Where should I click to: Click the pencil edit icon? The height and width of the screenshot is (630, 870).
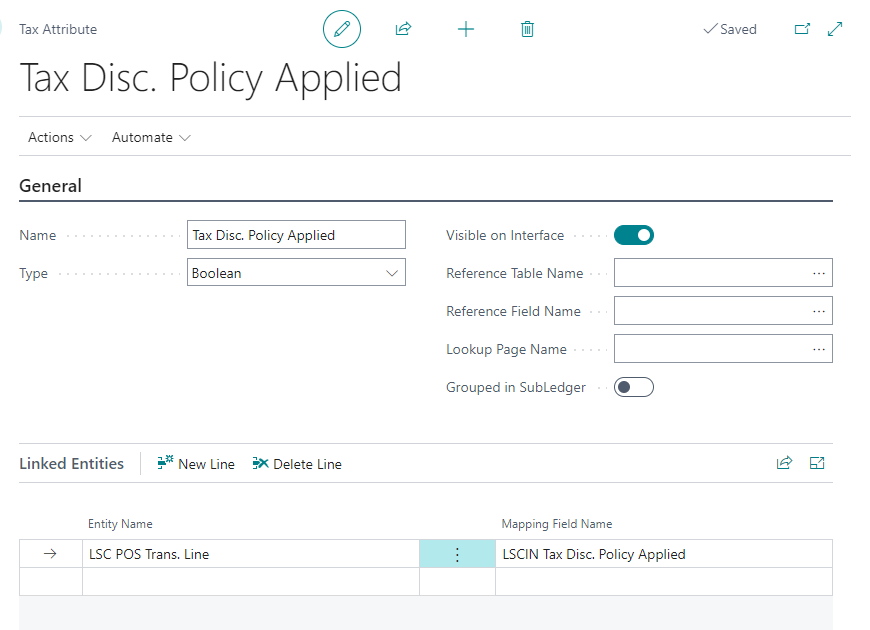(341, 29)
